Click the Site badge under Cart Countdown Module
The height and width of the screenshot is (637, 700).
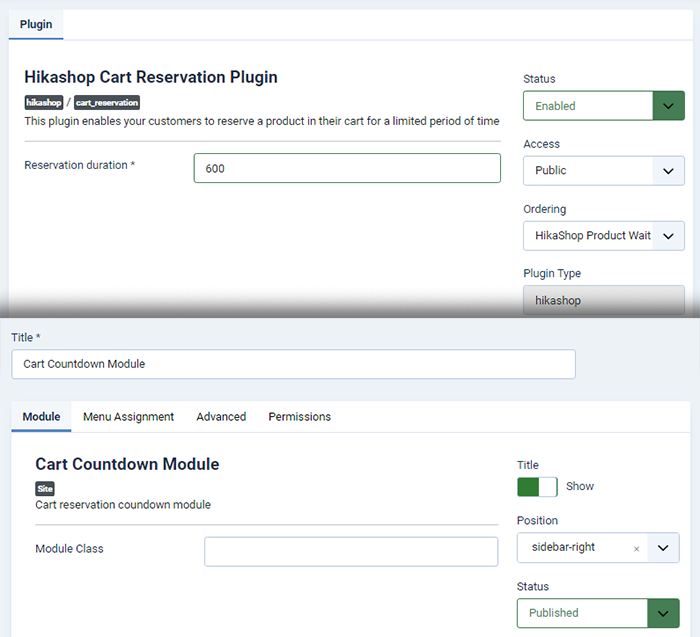point(45,488)
